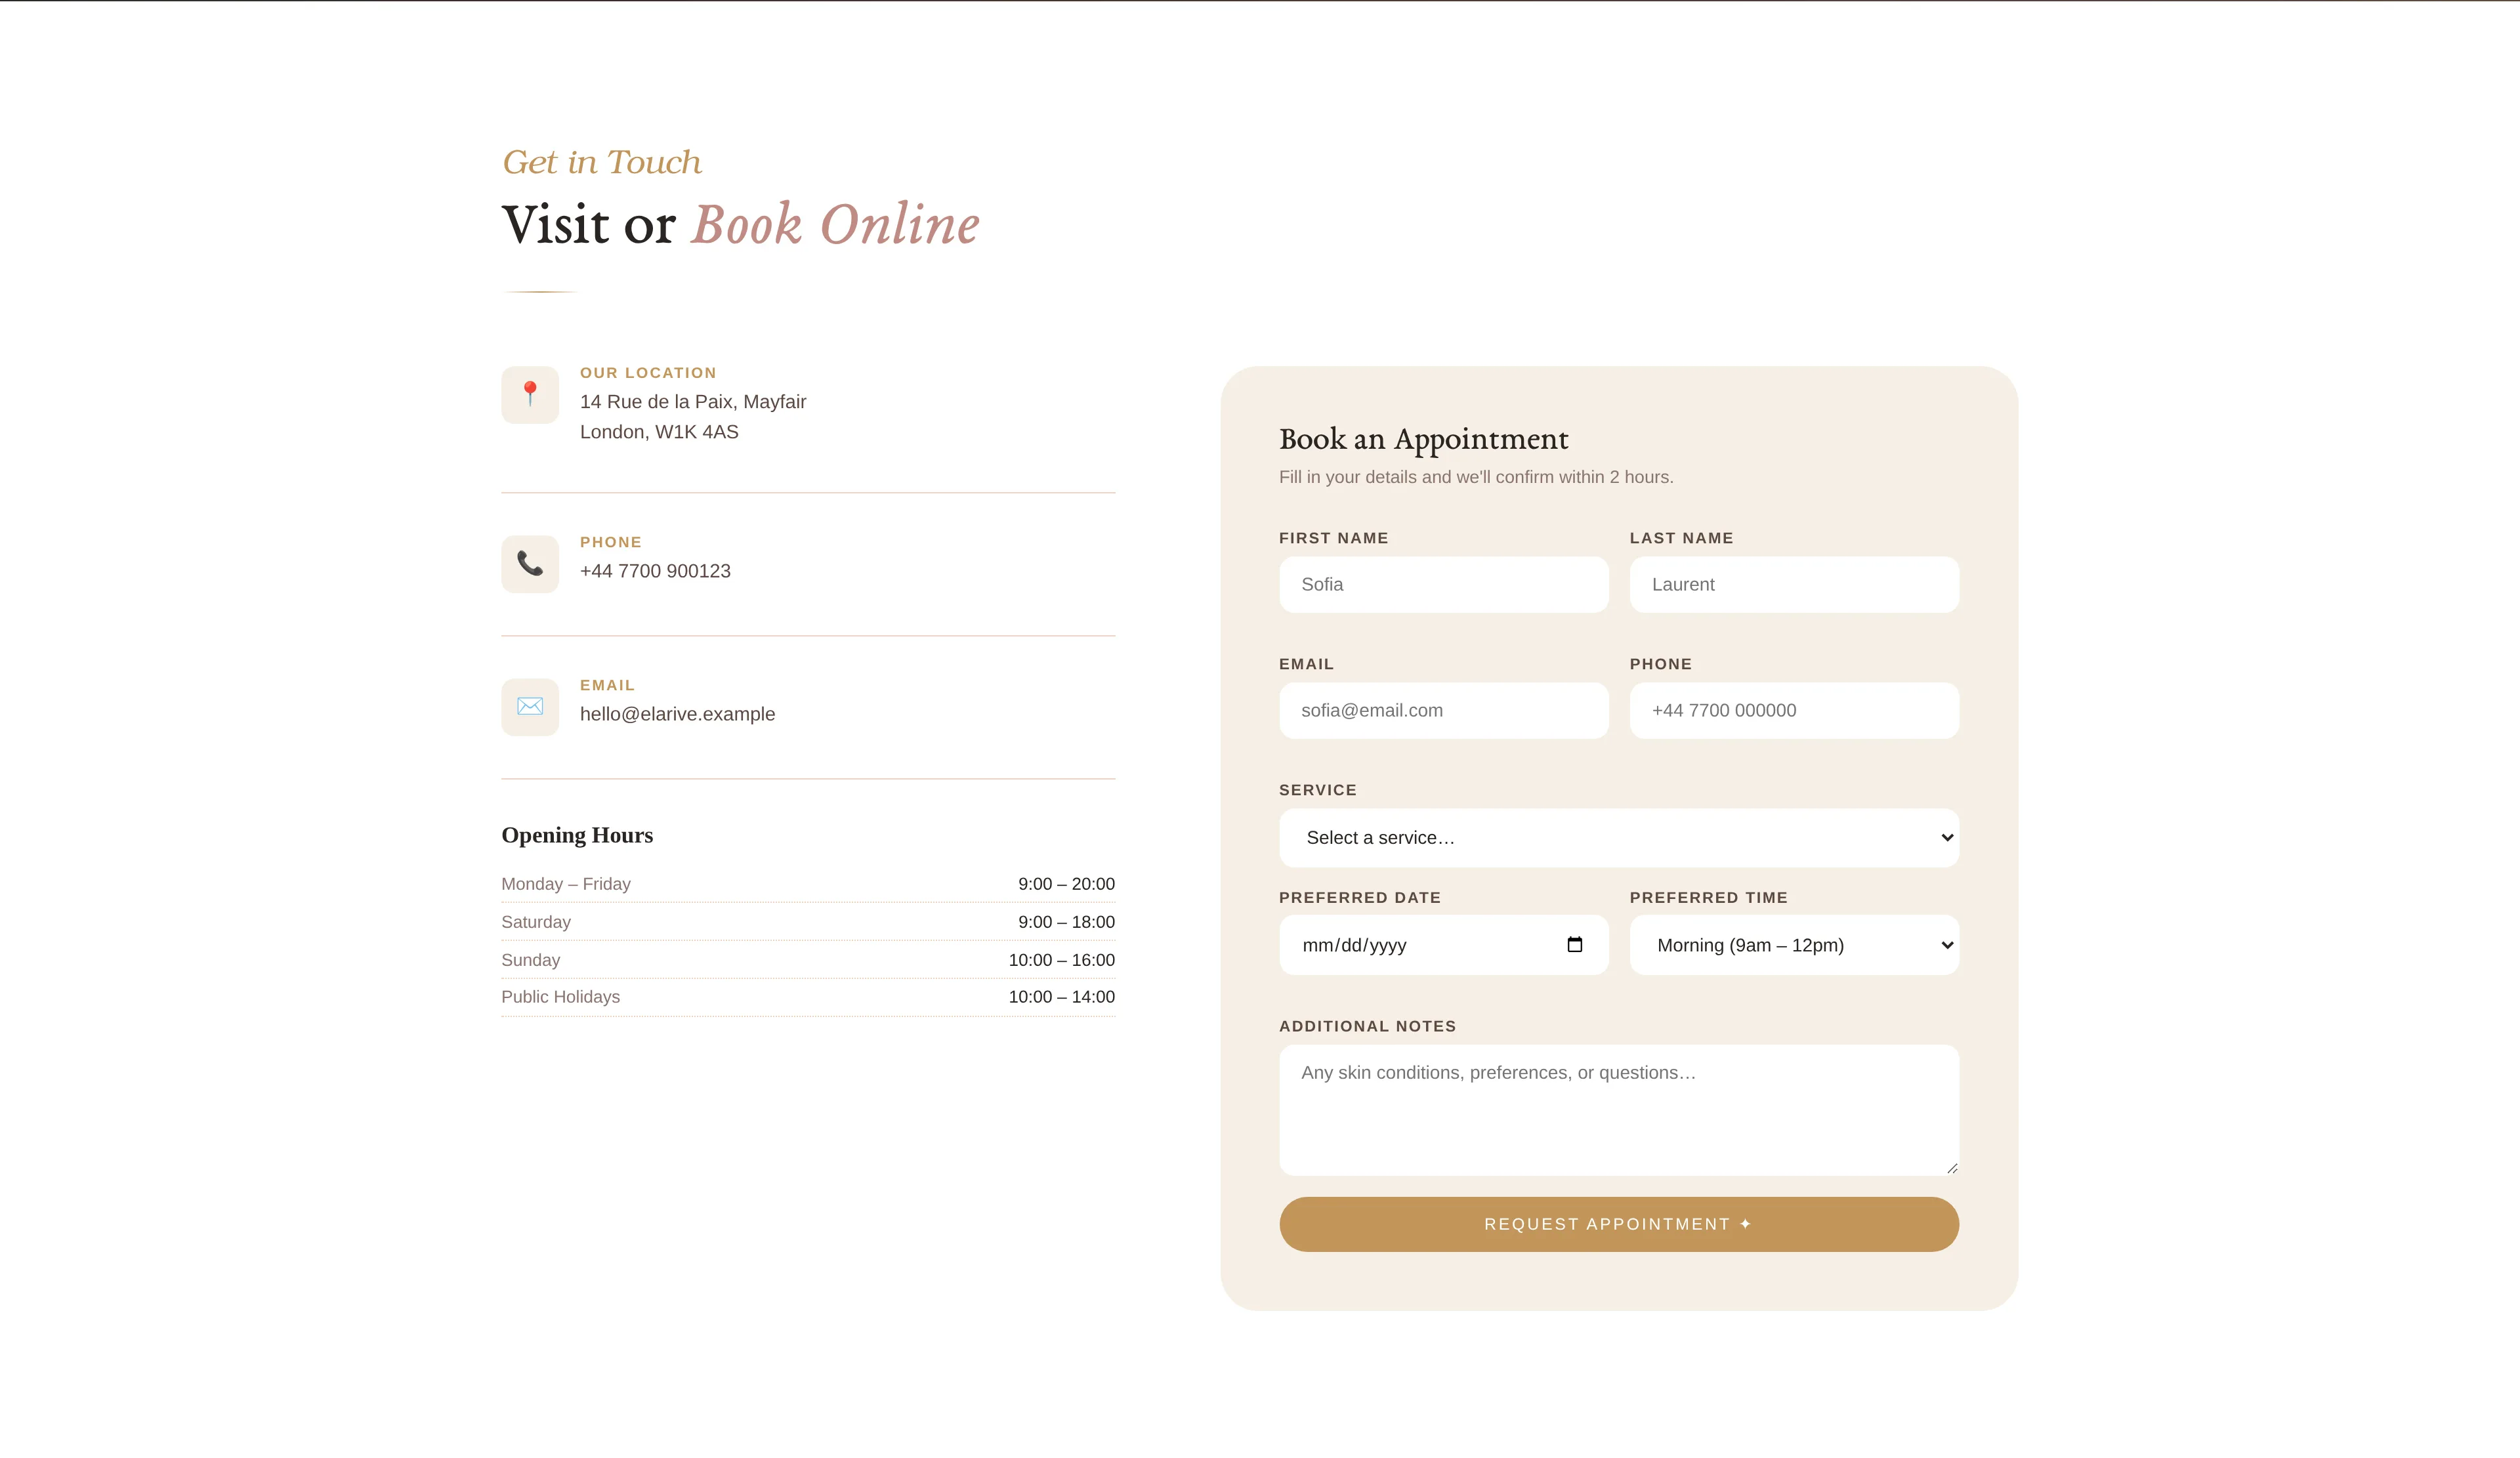Click the Public Holidays row label
This screenshot has width=2520, height=1458.
[x=561, y=997]
